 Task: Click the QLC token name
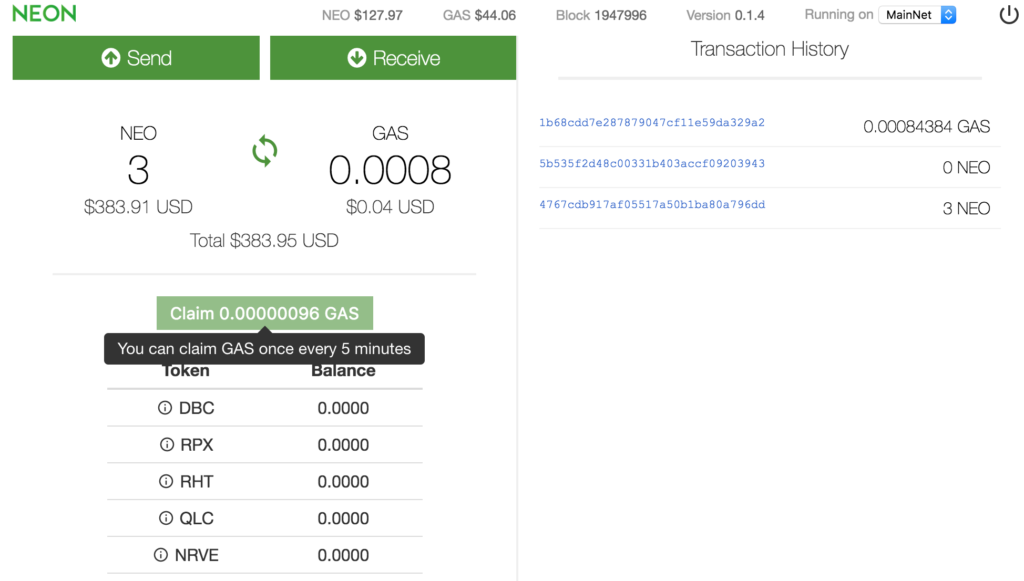[197, 518]
